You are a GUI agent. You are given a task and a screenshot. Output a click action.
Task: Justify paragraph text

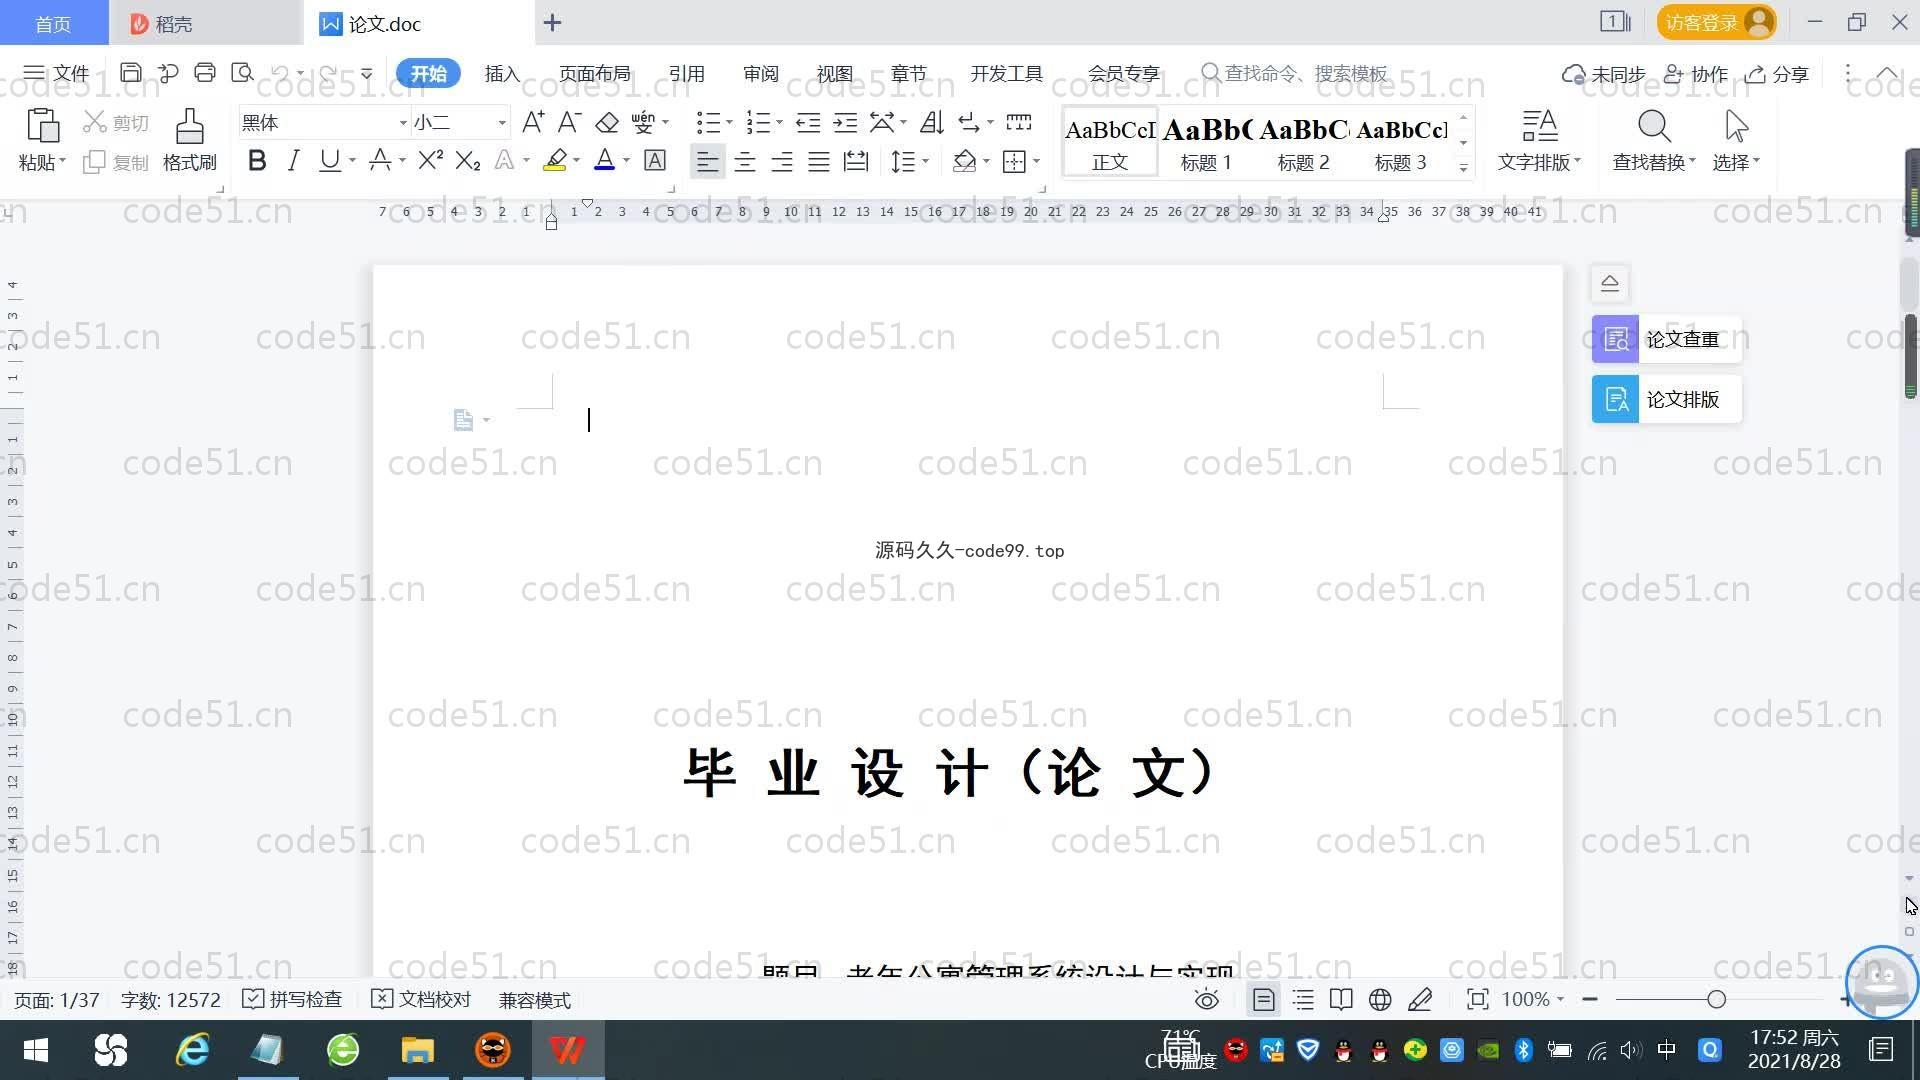point(819,161)
